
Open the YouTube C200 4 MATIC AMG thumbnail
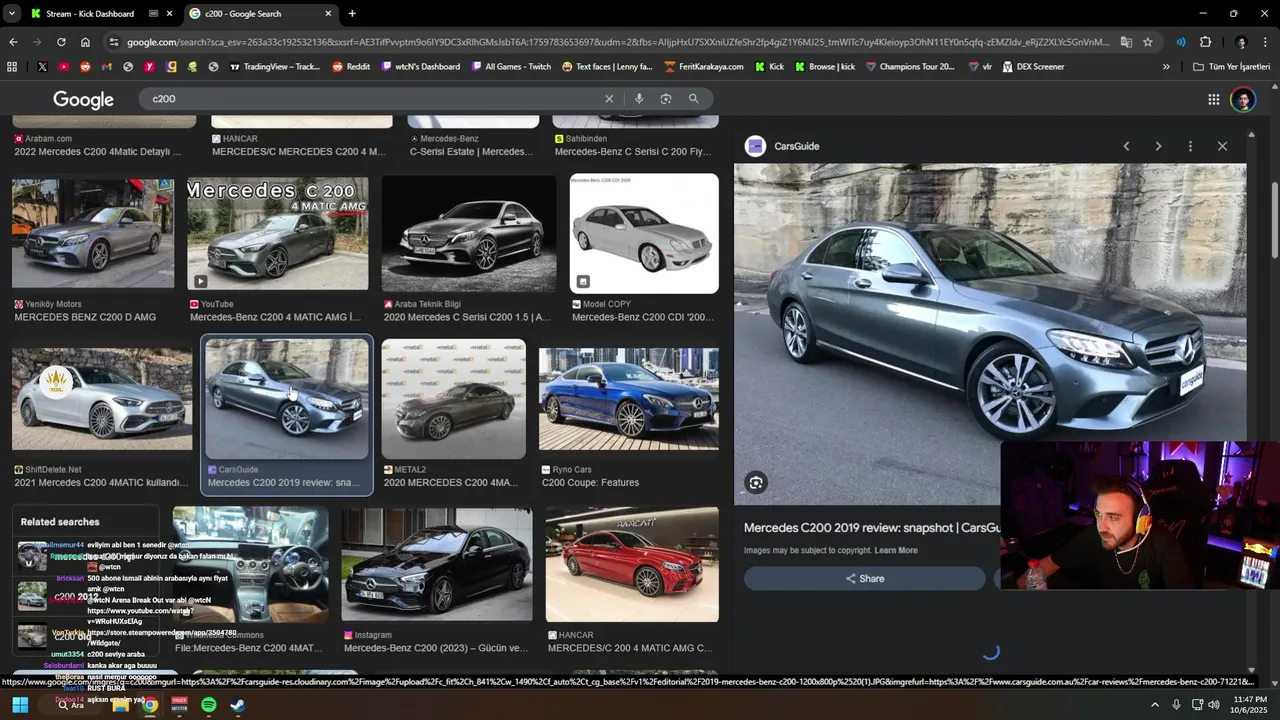pos(278,234)
